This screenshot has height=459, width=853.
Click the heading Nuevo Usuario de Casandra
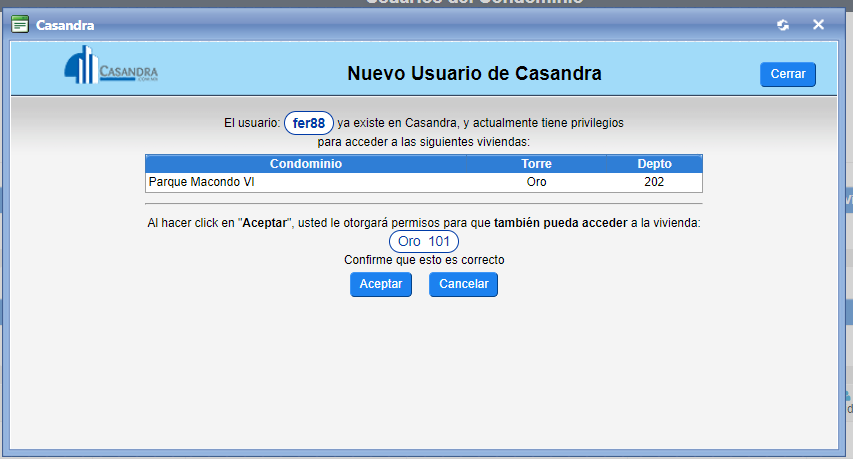coord(474,73)
